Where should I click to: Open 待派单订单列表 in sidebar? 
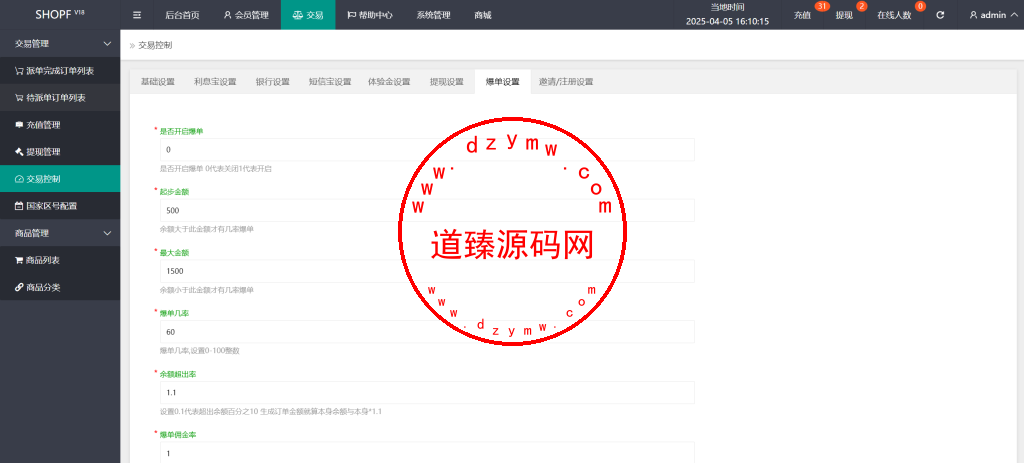click(60, 98)
